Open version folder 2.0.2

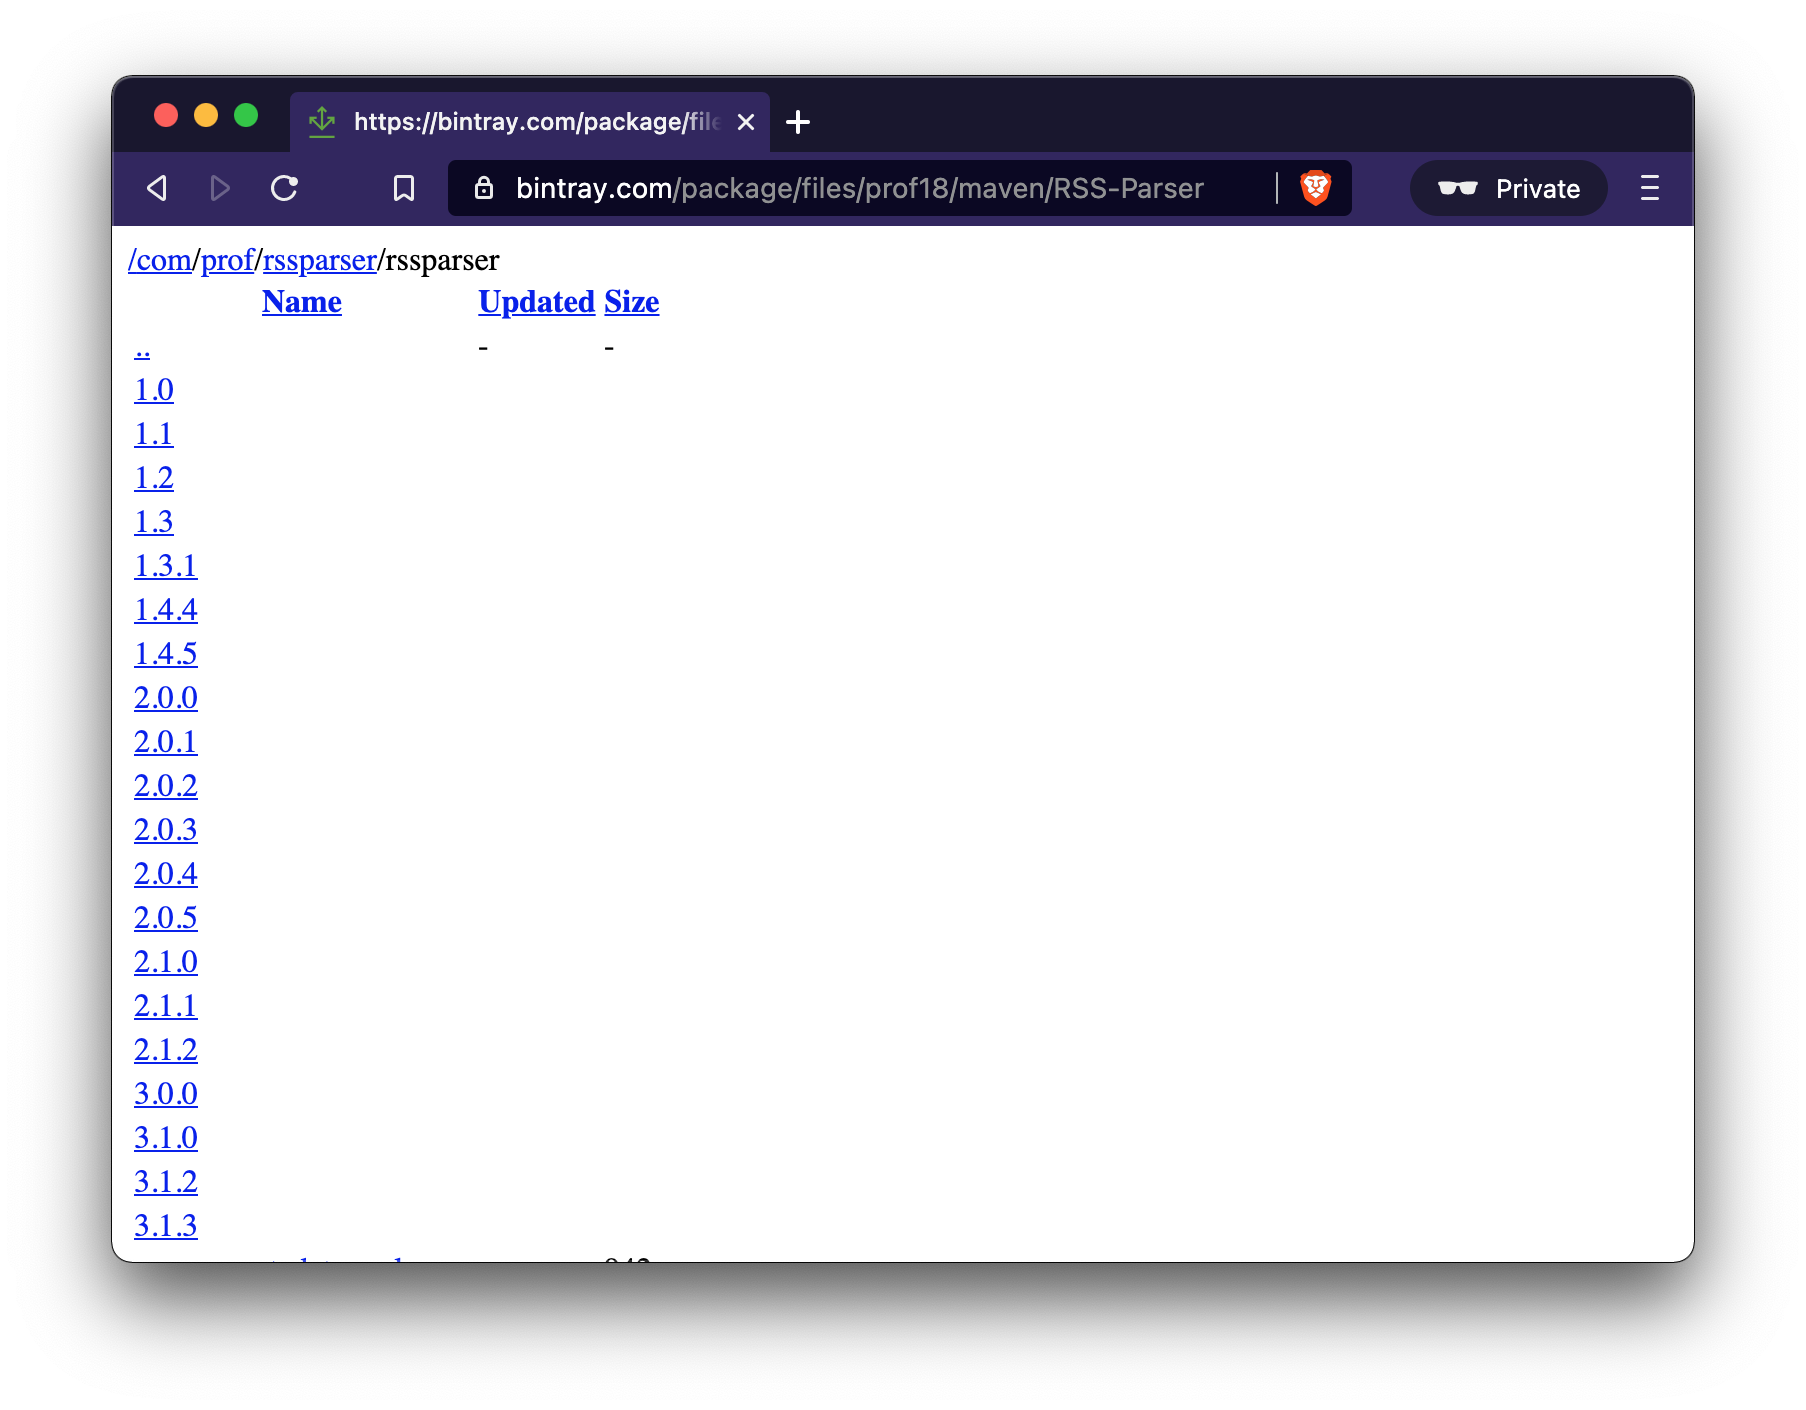tap(166, 786)
